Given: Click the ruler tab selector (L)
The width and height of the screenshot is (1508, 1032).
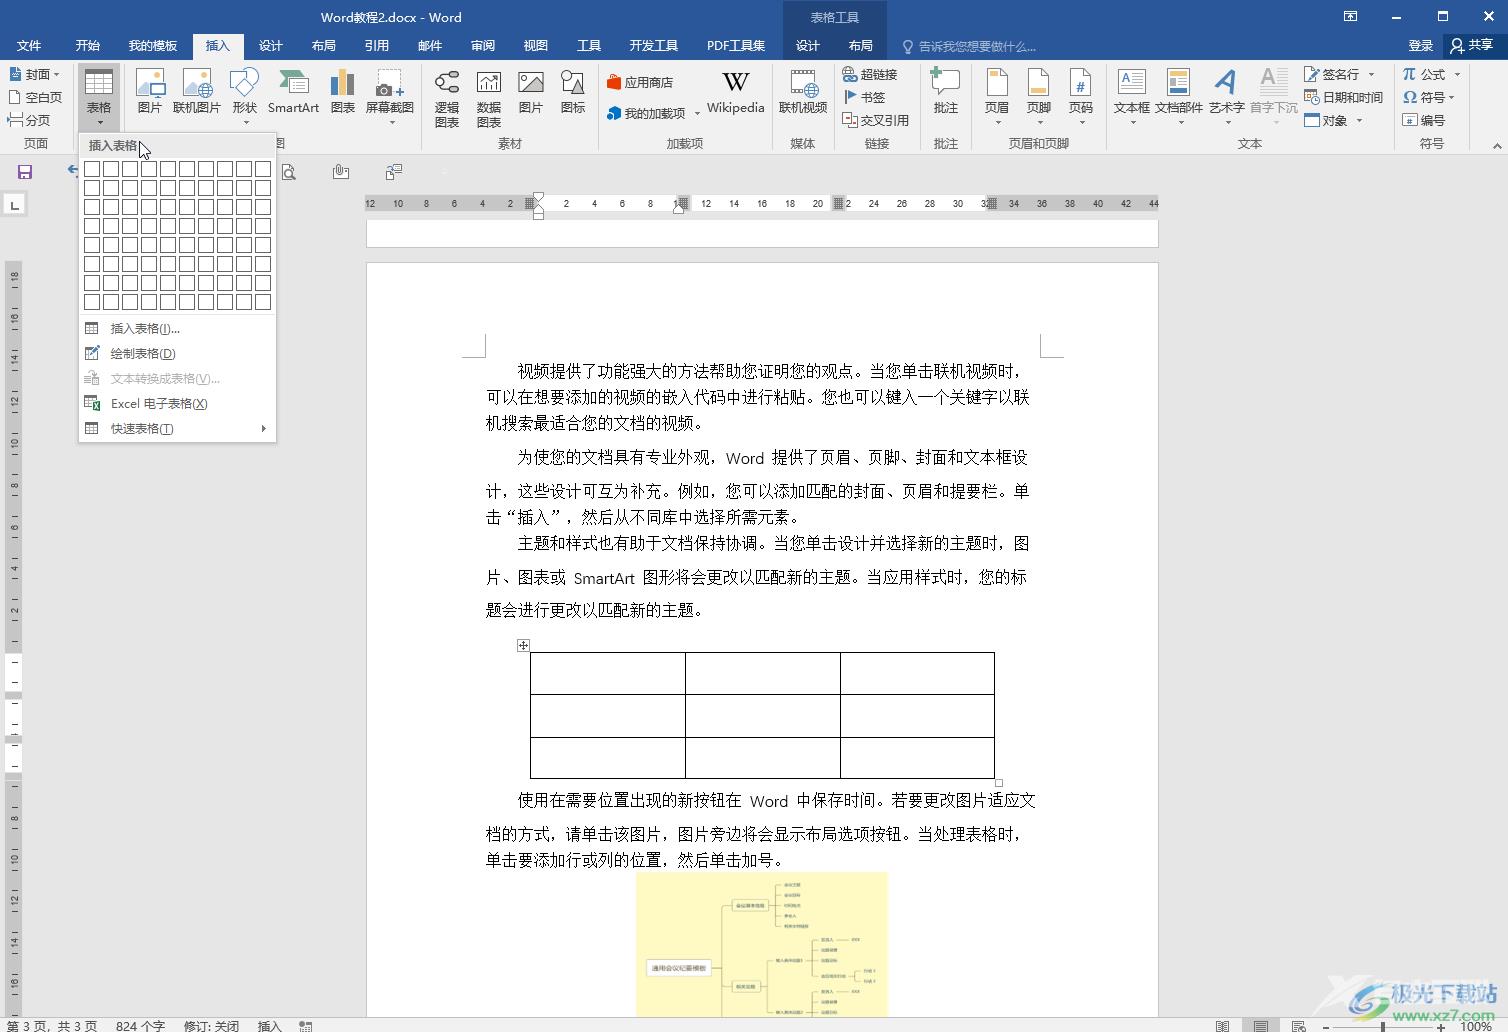Looking at the screenshot, I should pos(14,205).
